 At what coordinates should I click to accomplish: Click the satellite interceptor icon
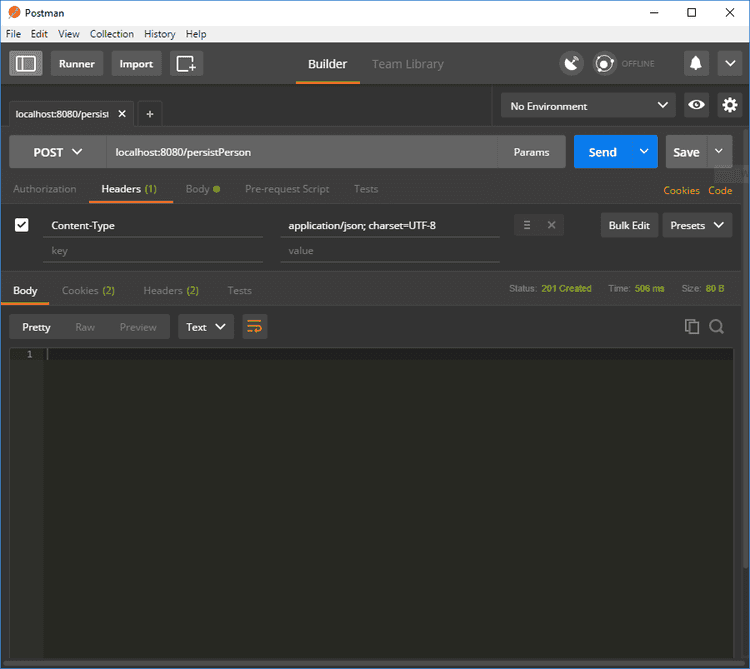pyautogui.click(x=571, y=64)
